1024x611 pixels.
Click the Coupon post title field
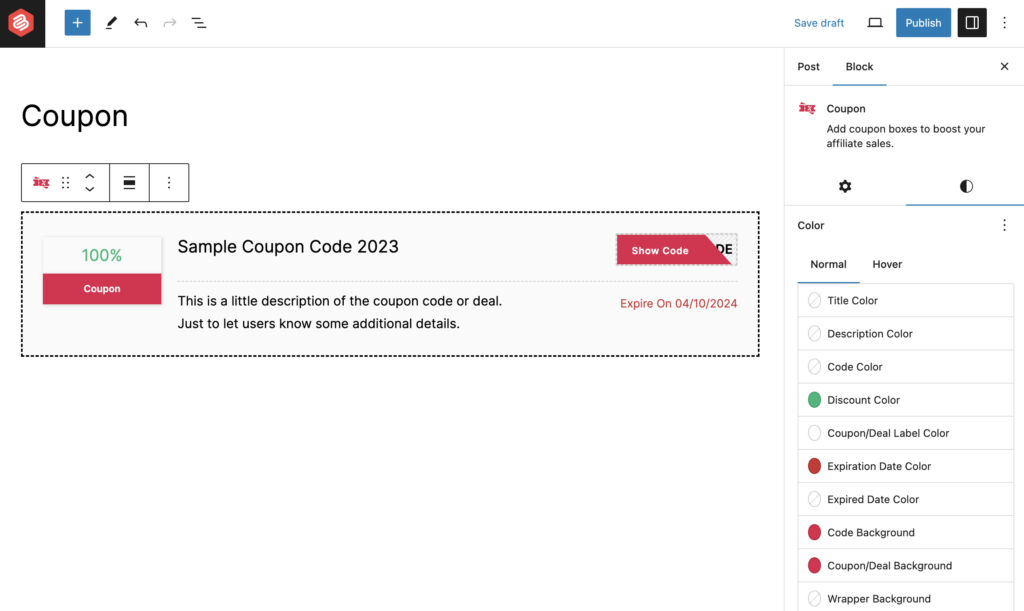[74, 116]
